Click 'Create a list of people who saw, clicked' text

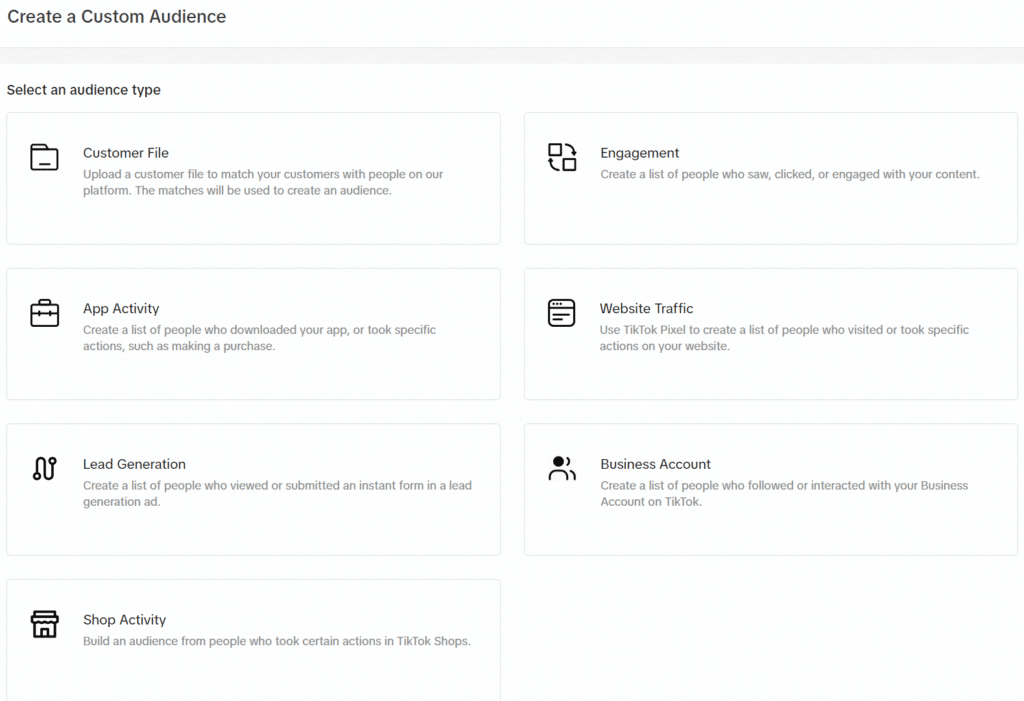tap(790, 174)
